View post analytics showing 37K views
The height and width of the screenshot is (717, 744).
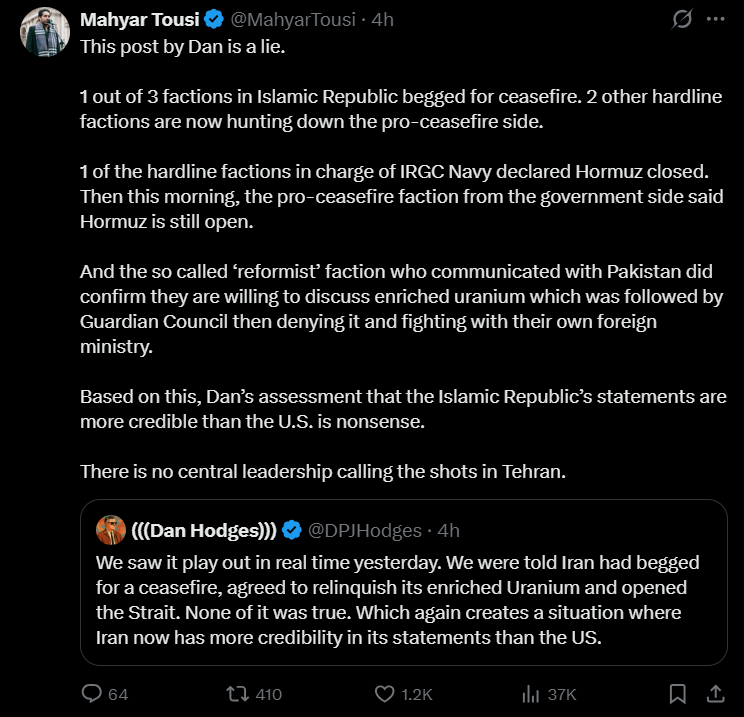(x=532, y=693)
